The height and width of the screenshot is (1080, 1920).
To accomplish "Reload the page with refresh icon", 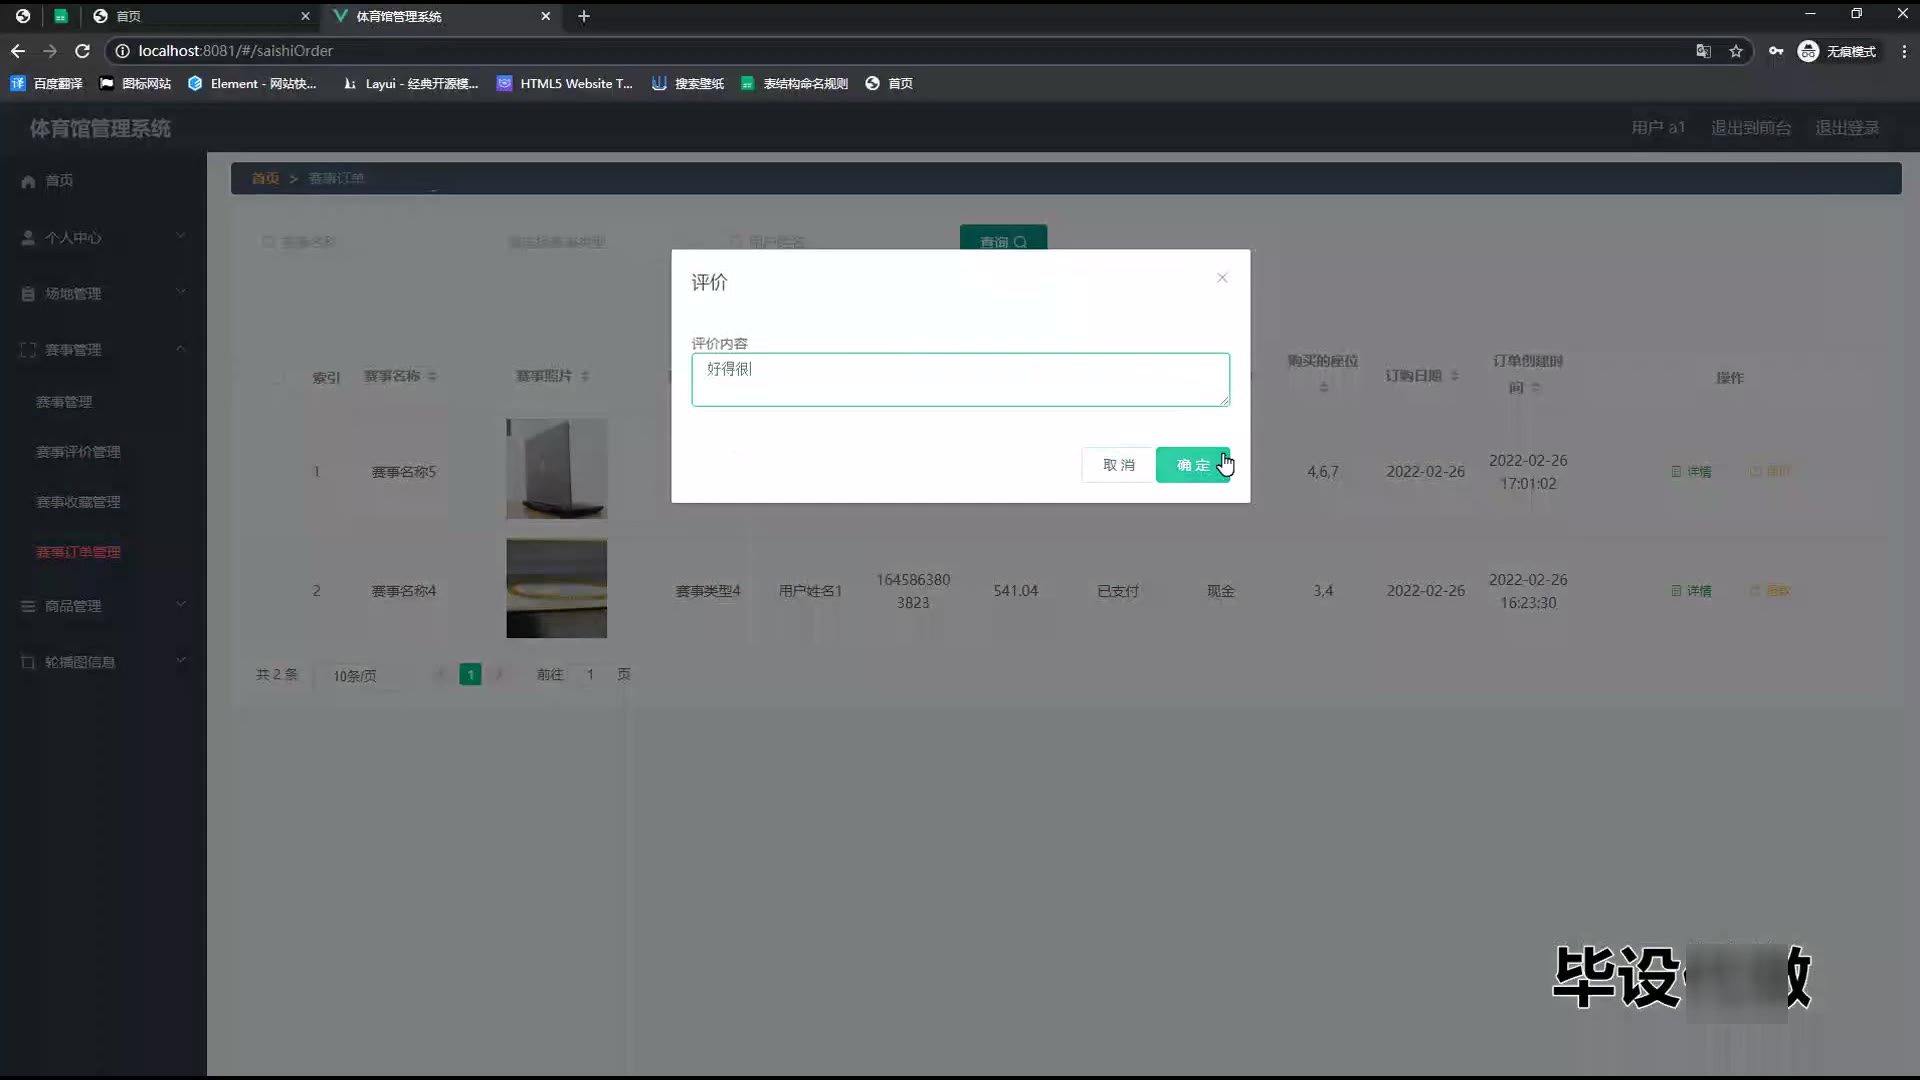I will point(83,51).
